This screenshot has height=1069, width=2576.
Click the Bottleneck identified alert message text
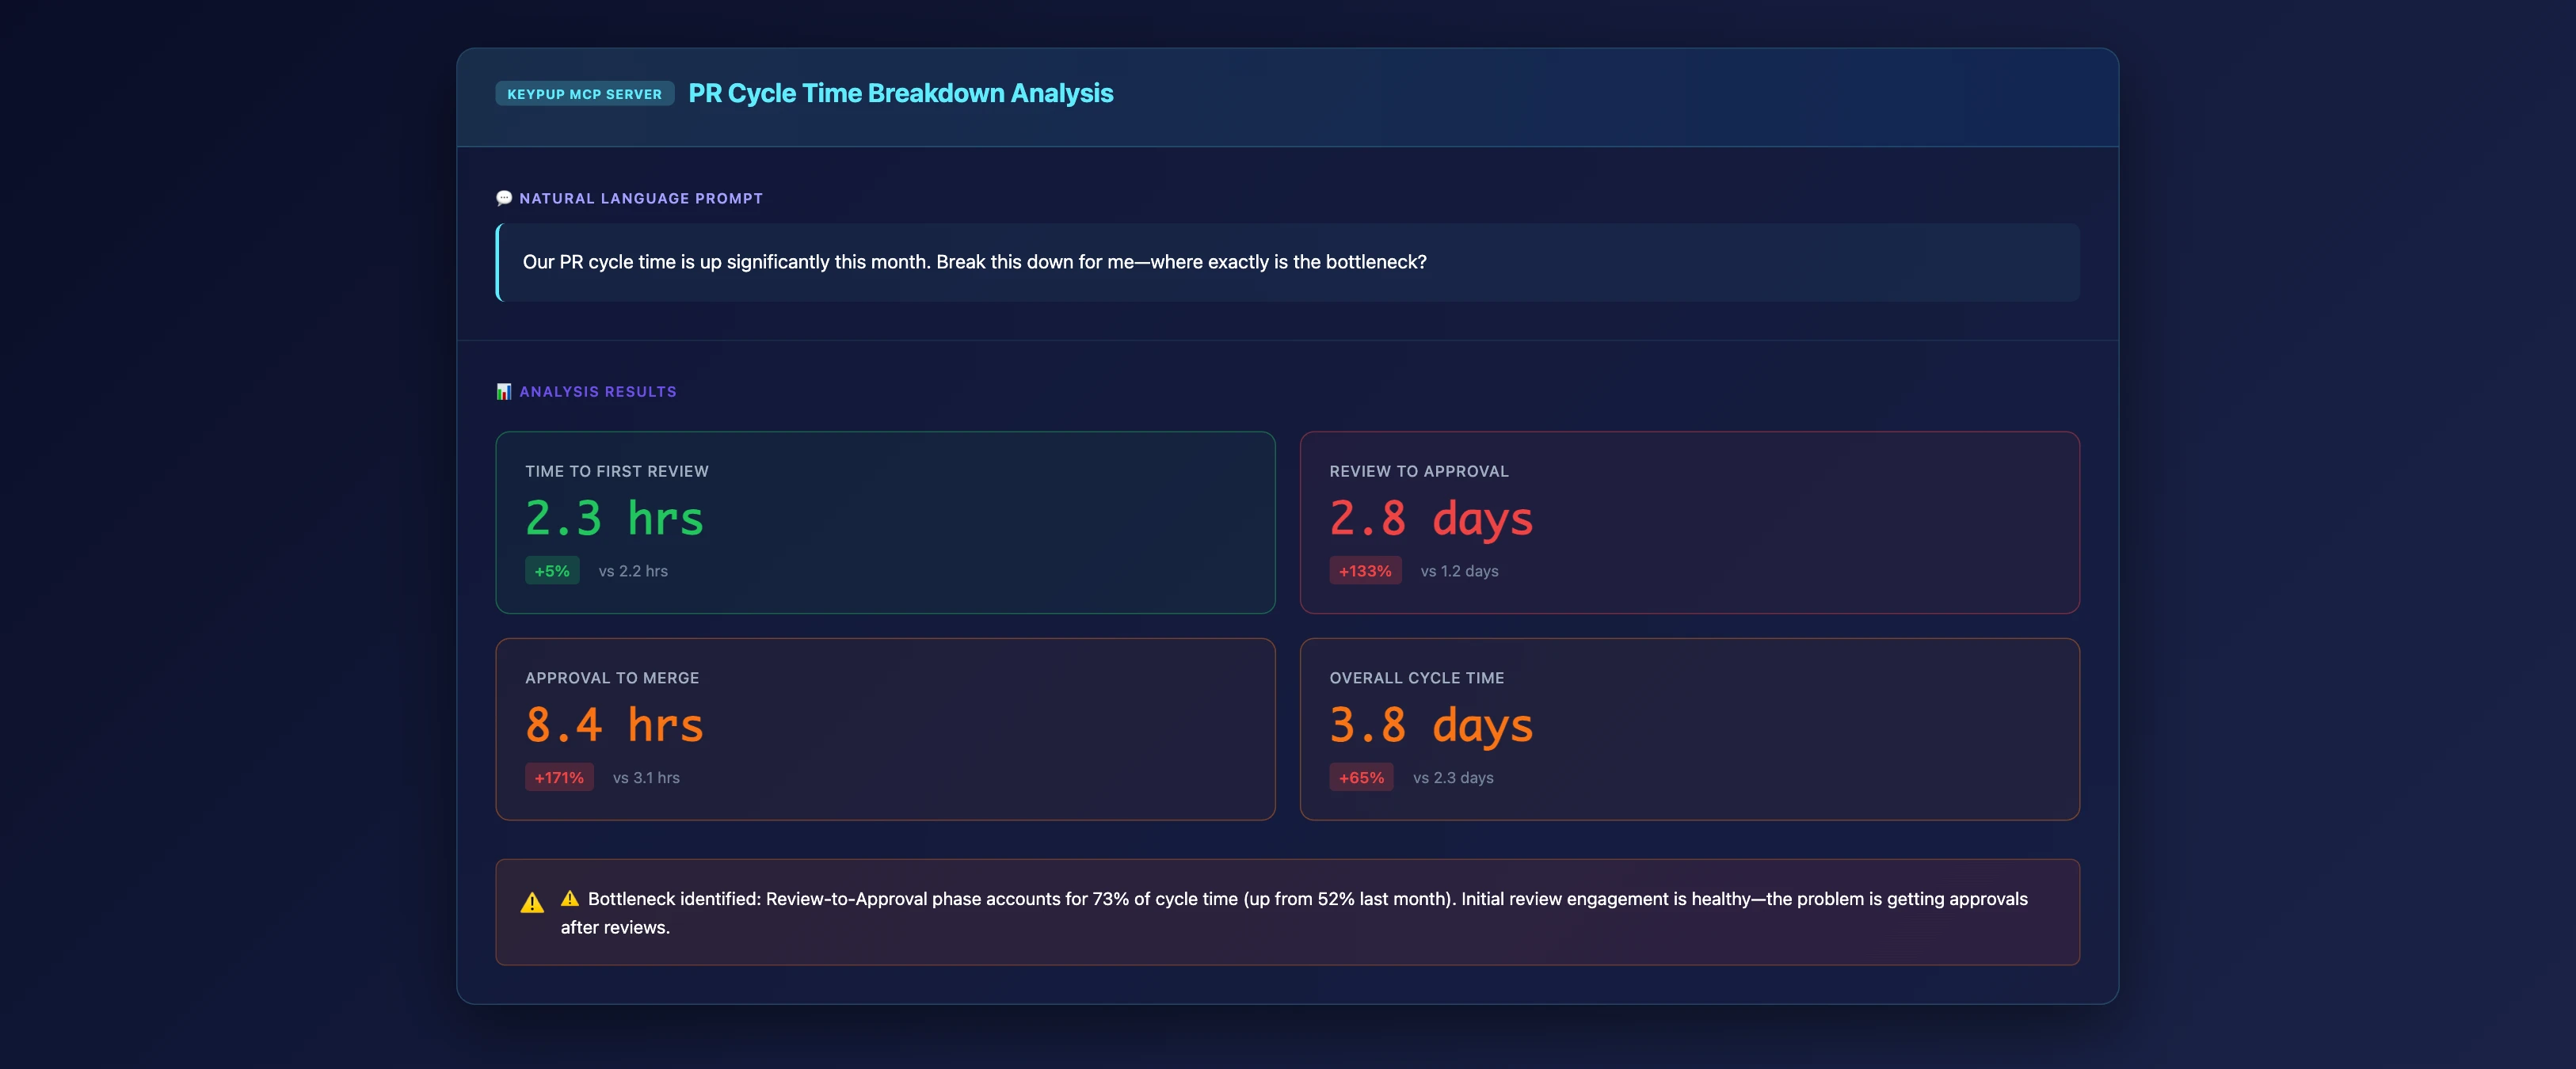(1294, 913)
